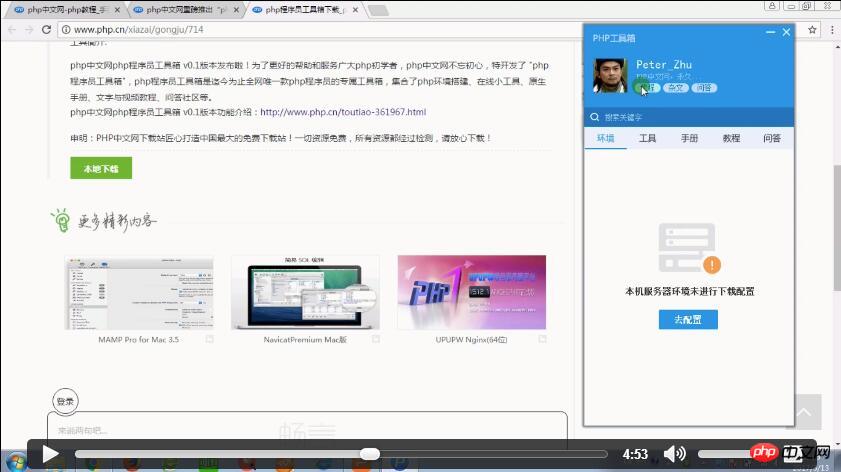
Task: Click the Peter_Zhu username
Action: point(664,64)
